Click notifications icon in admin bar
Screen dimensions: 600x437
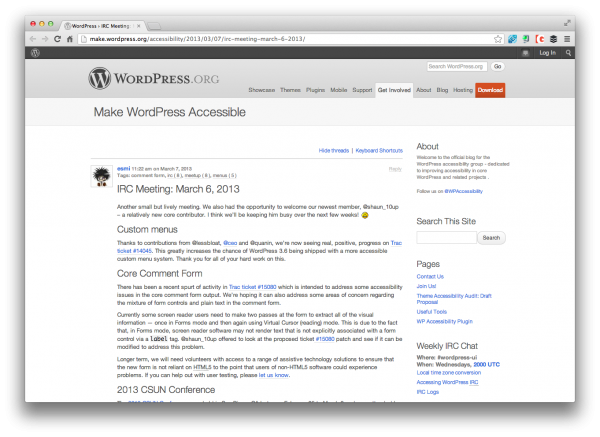point(525,53)
